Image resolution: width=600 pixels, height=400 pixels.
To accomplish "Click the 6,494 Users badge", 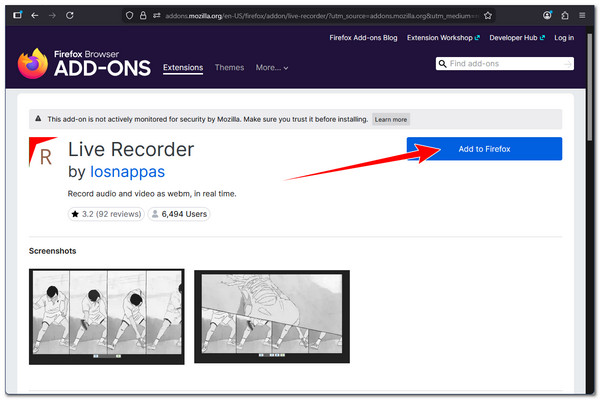I will tap(179, 214).
